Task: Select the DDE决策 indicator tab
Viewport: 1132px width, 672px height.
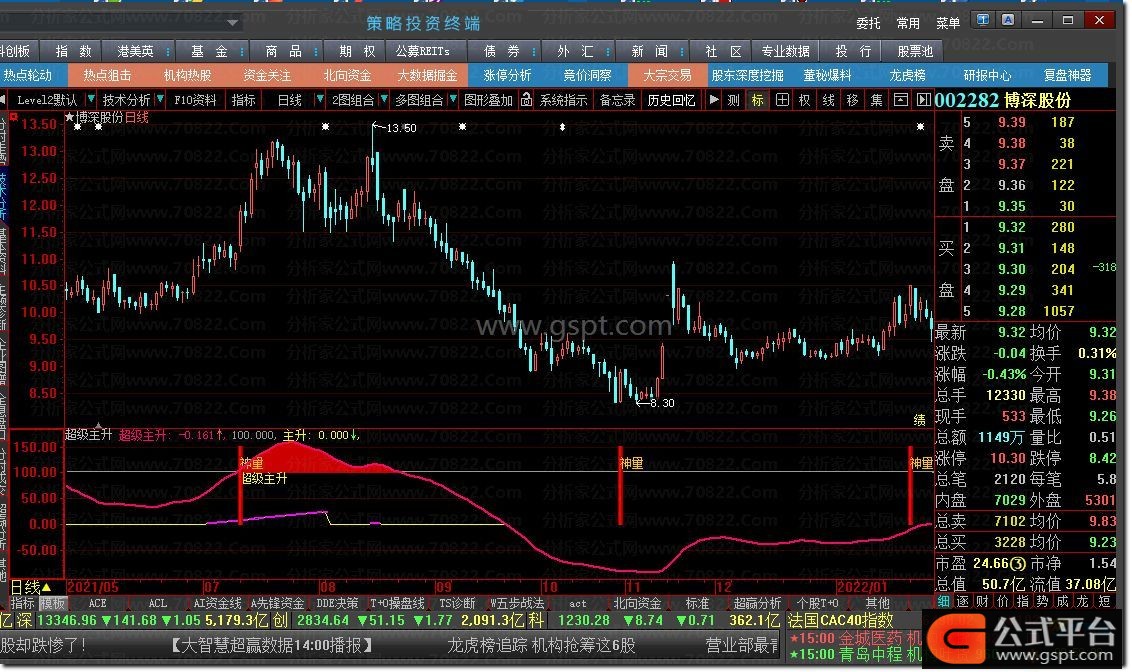Action: tap(337, 603)
